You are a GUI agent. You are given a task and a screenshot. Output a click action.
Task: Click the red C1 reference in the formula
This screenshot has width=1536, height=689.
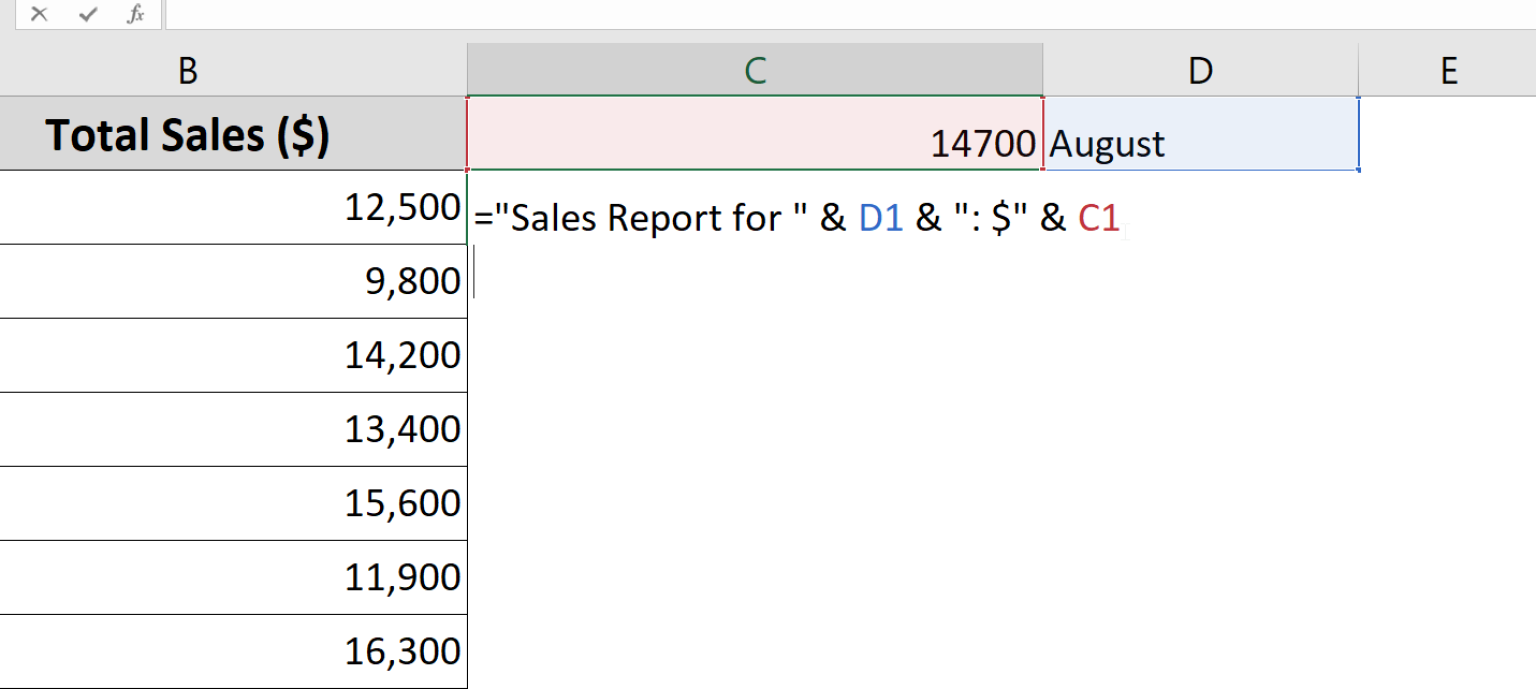(1100, 217)
